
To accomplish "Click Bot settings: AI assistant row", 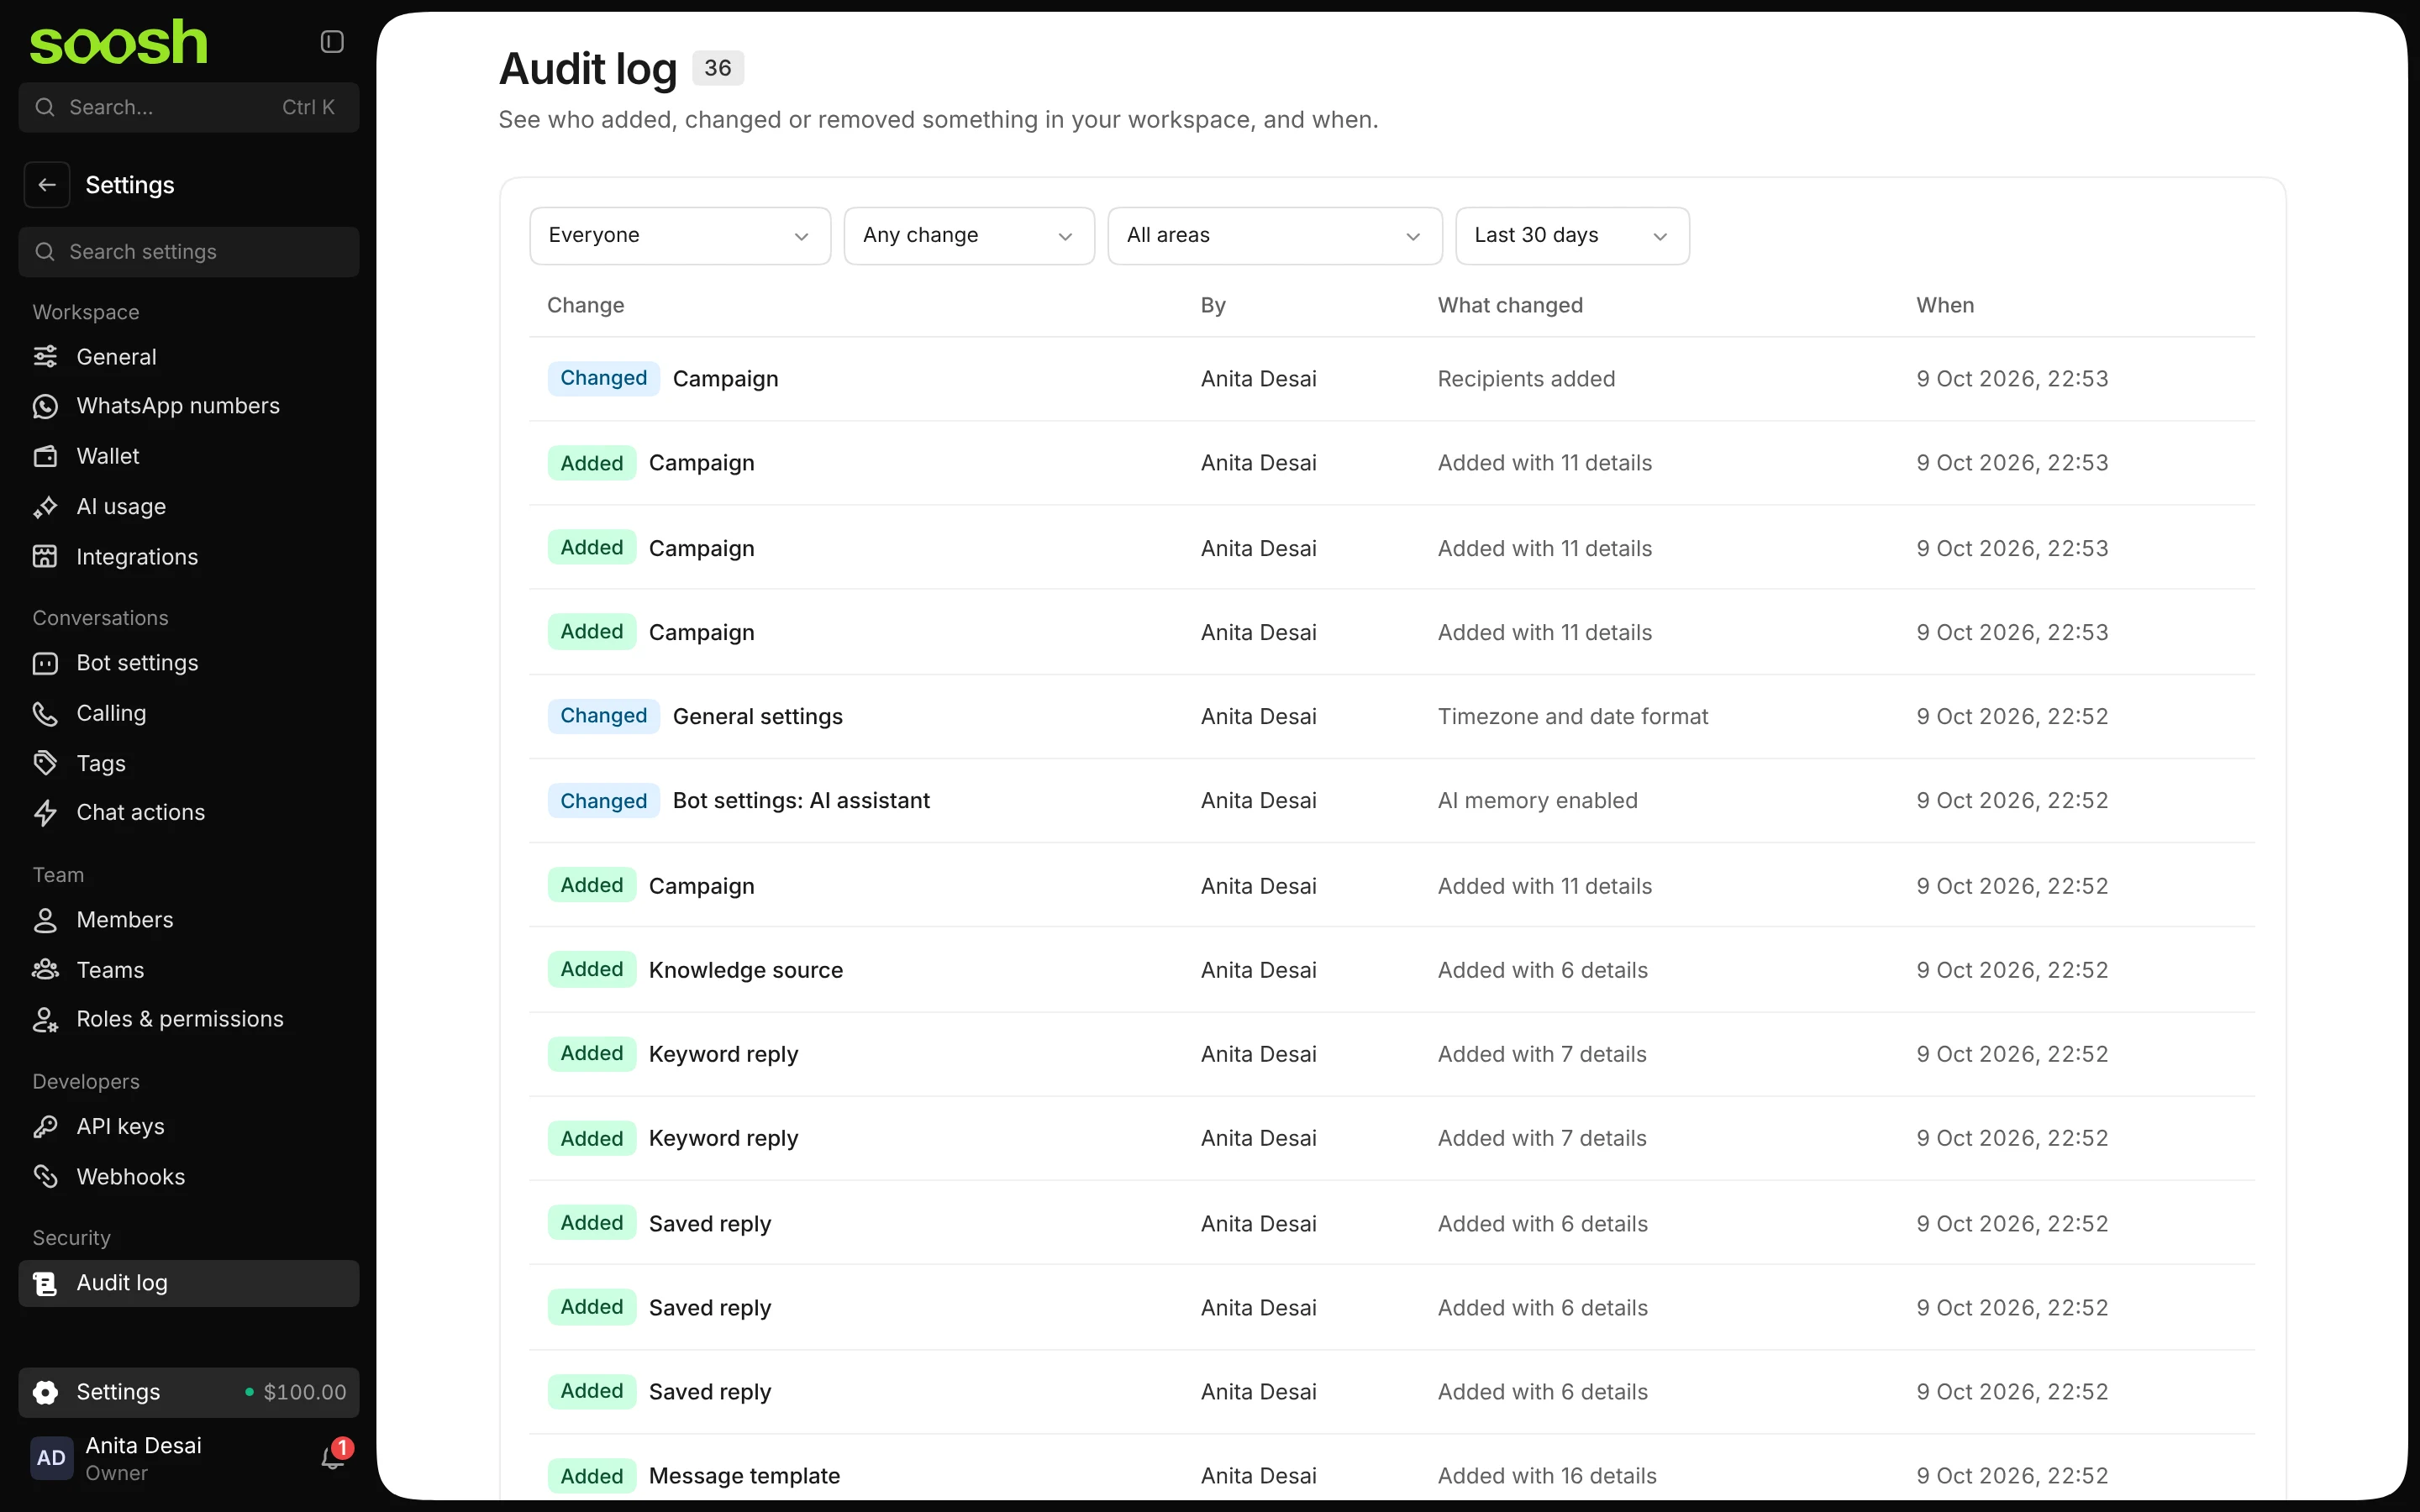I will tap(1392, 800).
